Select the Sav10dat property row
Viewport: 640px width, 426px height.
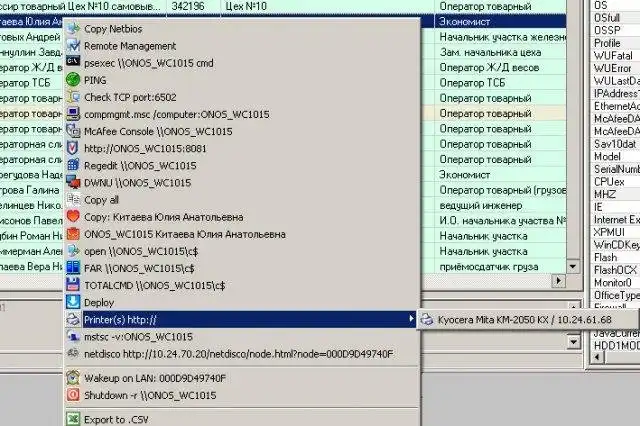(615, 144)
